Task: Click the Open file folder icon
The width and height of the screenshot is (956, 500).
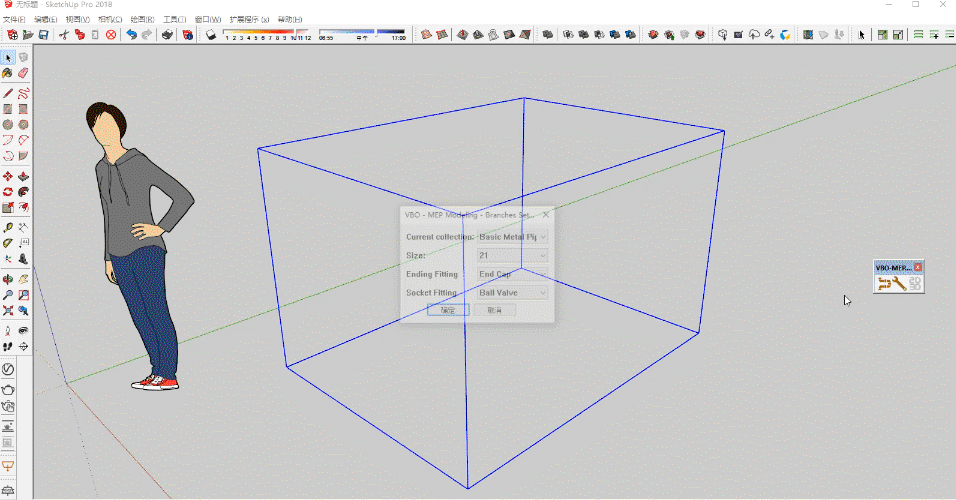Action: (28, 35)
